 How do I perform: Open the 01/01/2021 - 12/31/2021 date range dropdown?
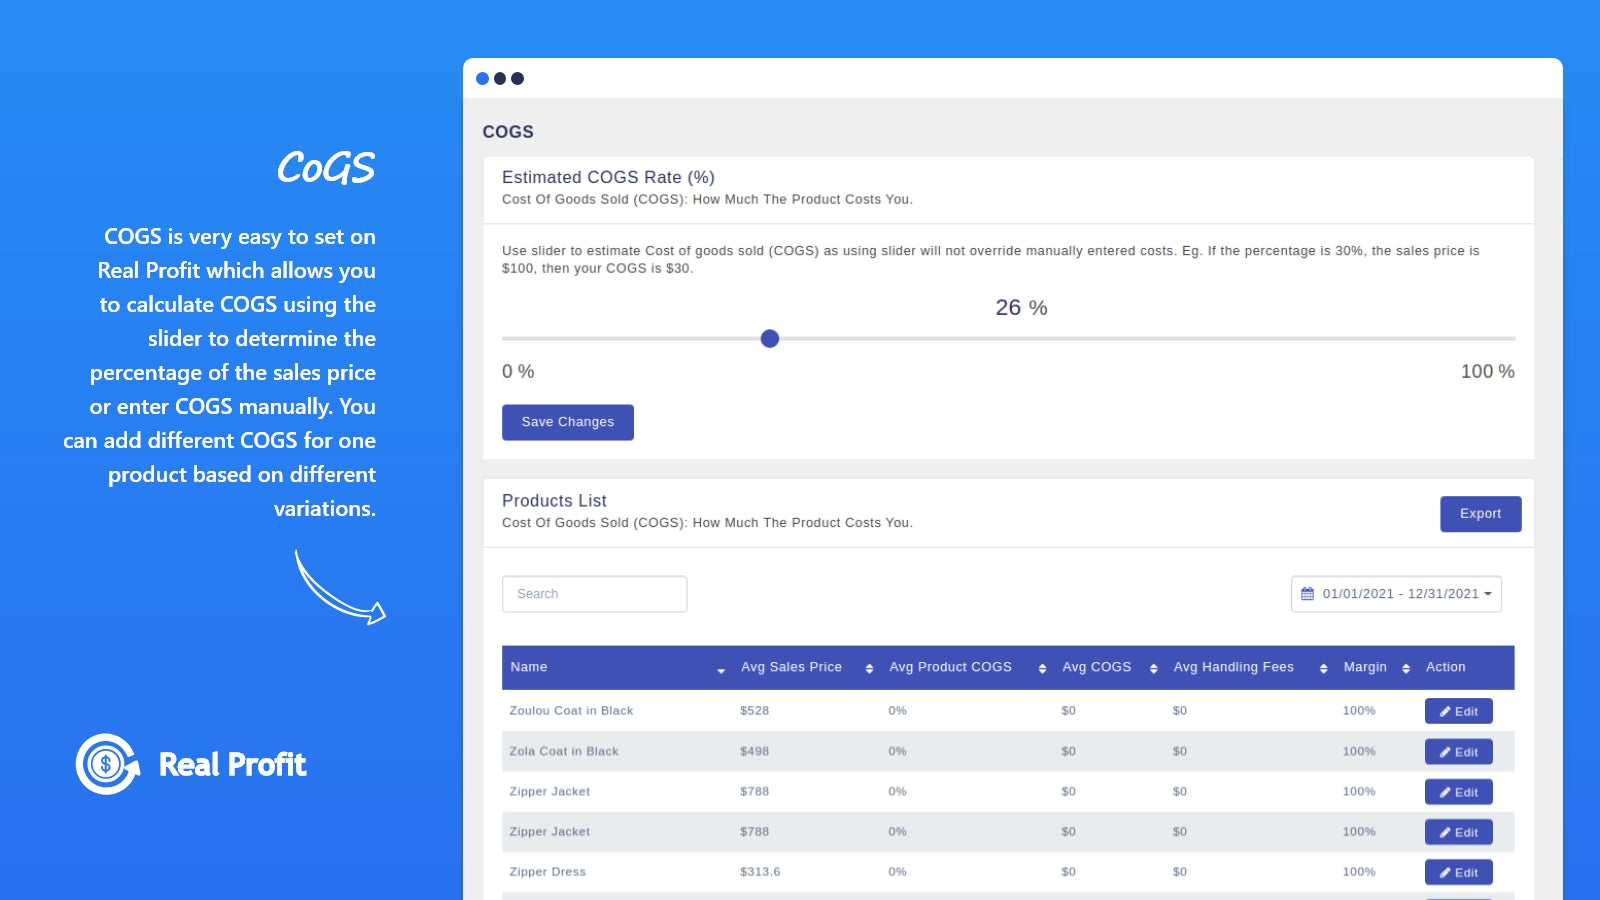(x=1395, y=593)
